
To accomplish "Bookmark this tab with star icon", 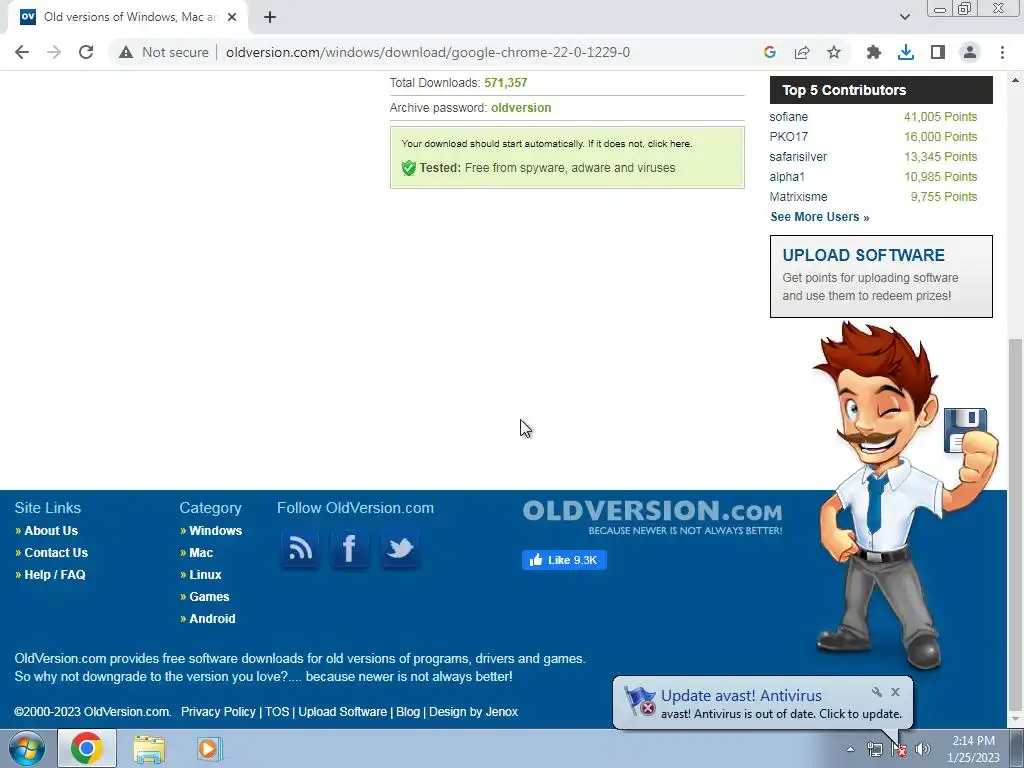I will [x=834, y=52].
